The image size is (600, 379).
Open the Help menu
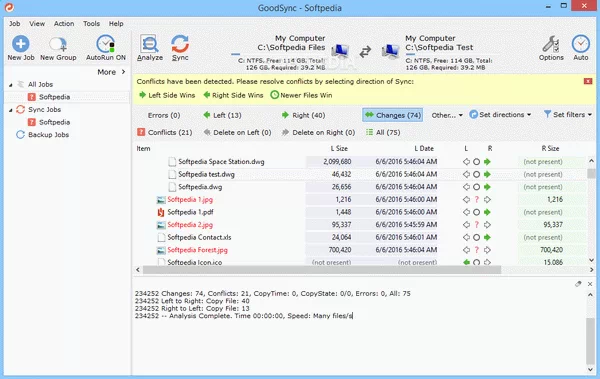[116, 24]
